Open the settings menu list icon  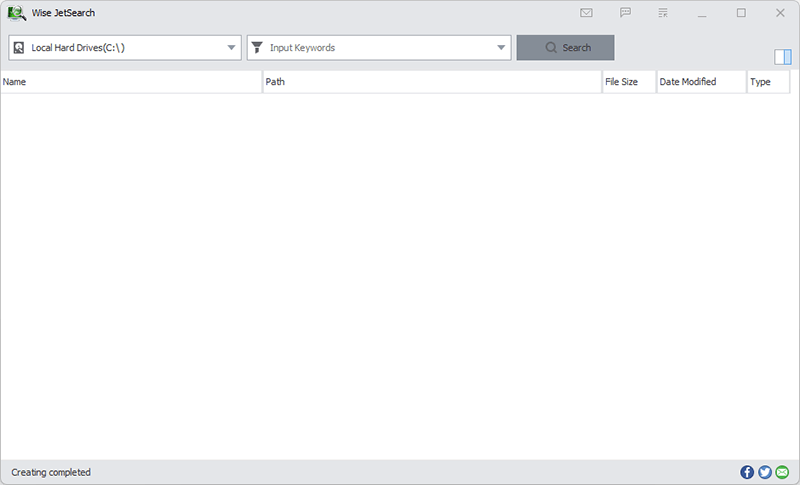click(x=663, y=13)
